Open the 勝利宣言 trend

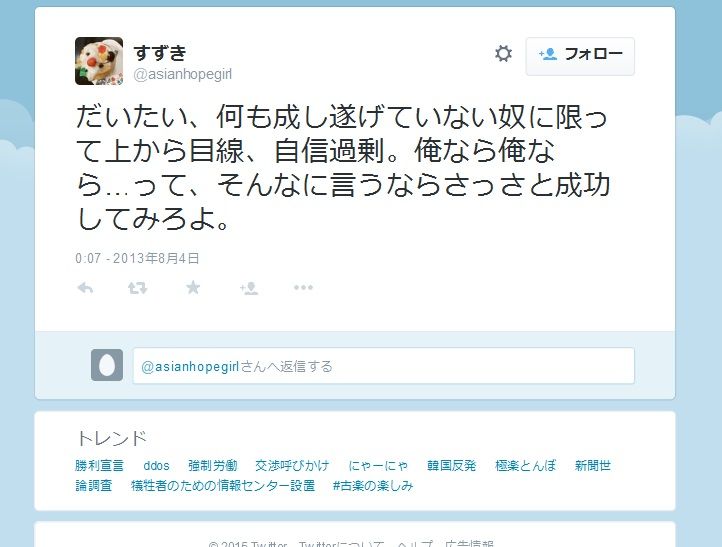pos(99,466)
